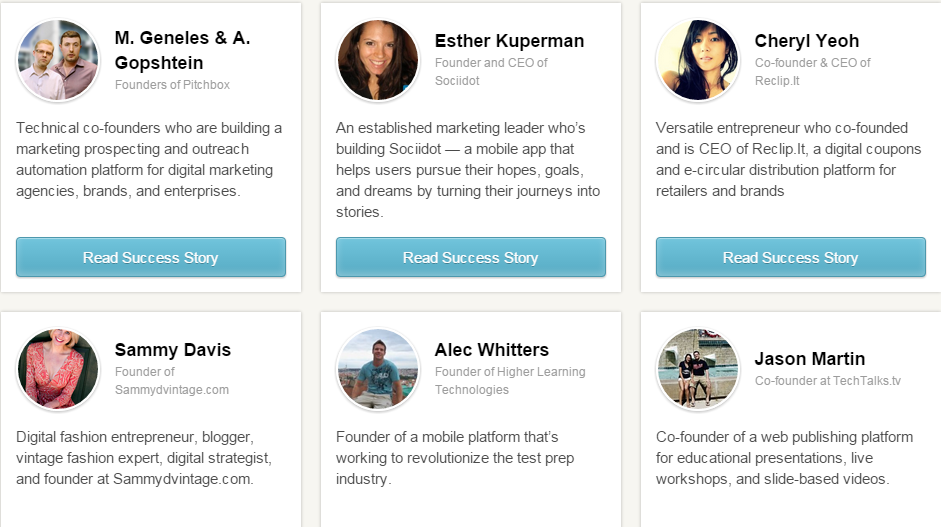This screenshot has height=527, width=941.
Task: Click "Founder of Sammydvintage.com" subtitle
Action: (x=172, y=381)
